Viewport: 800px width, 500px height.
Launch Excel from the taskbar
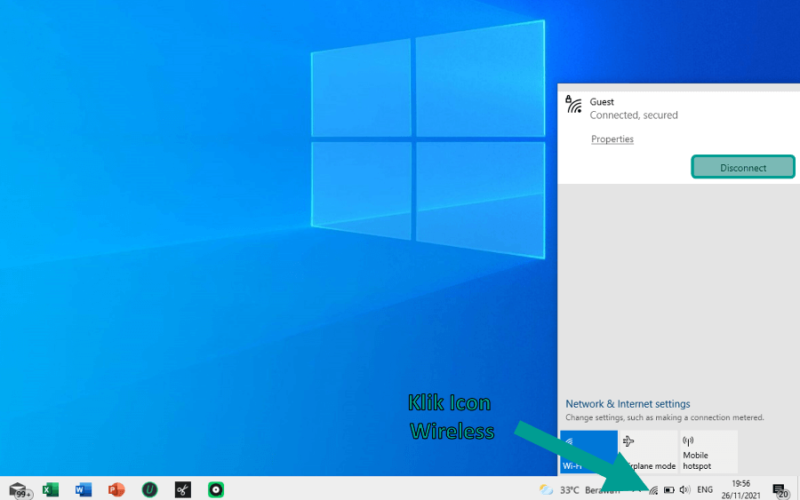51,490
